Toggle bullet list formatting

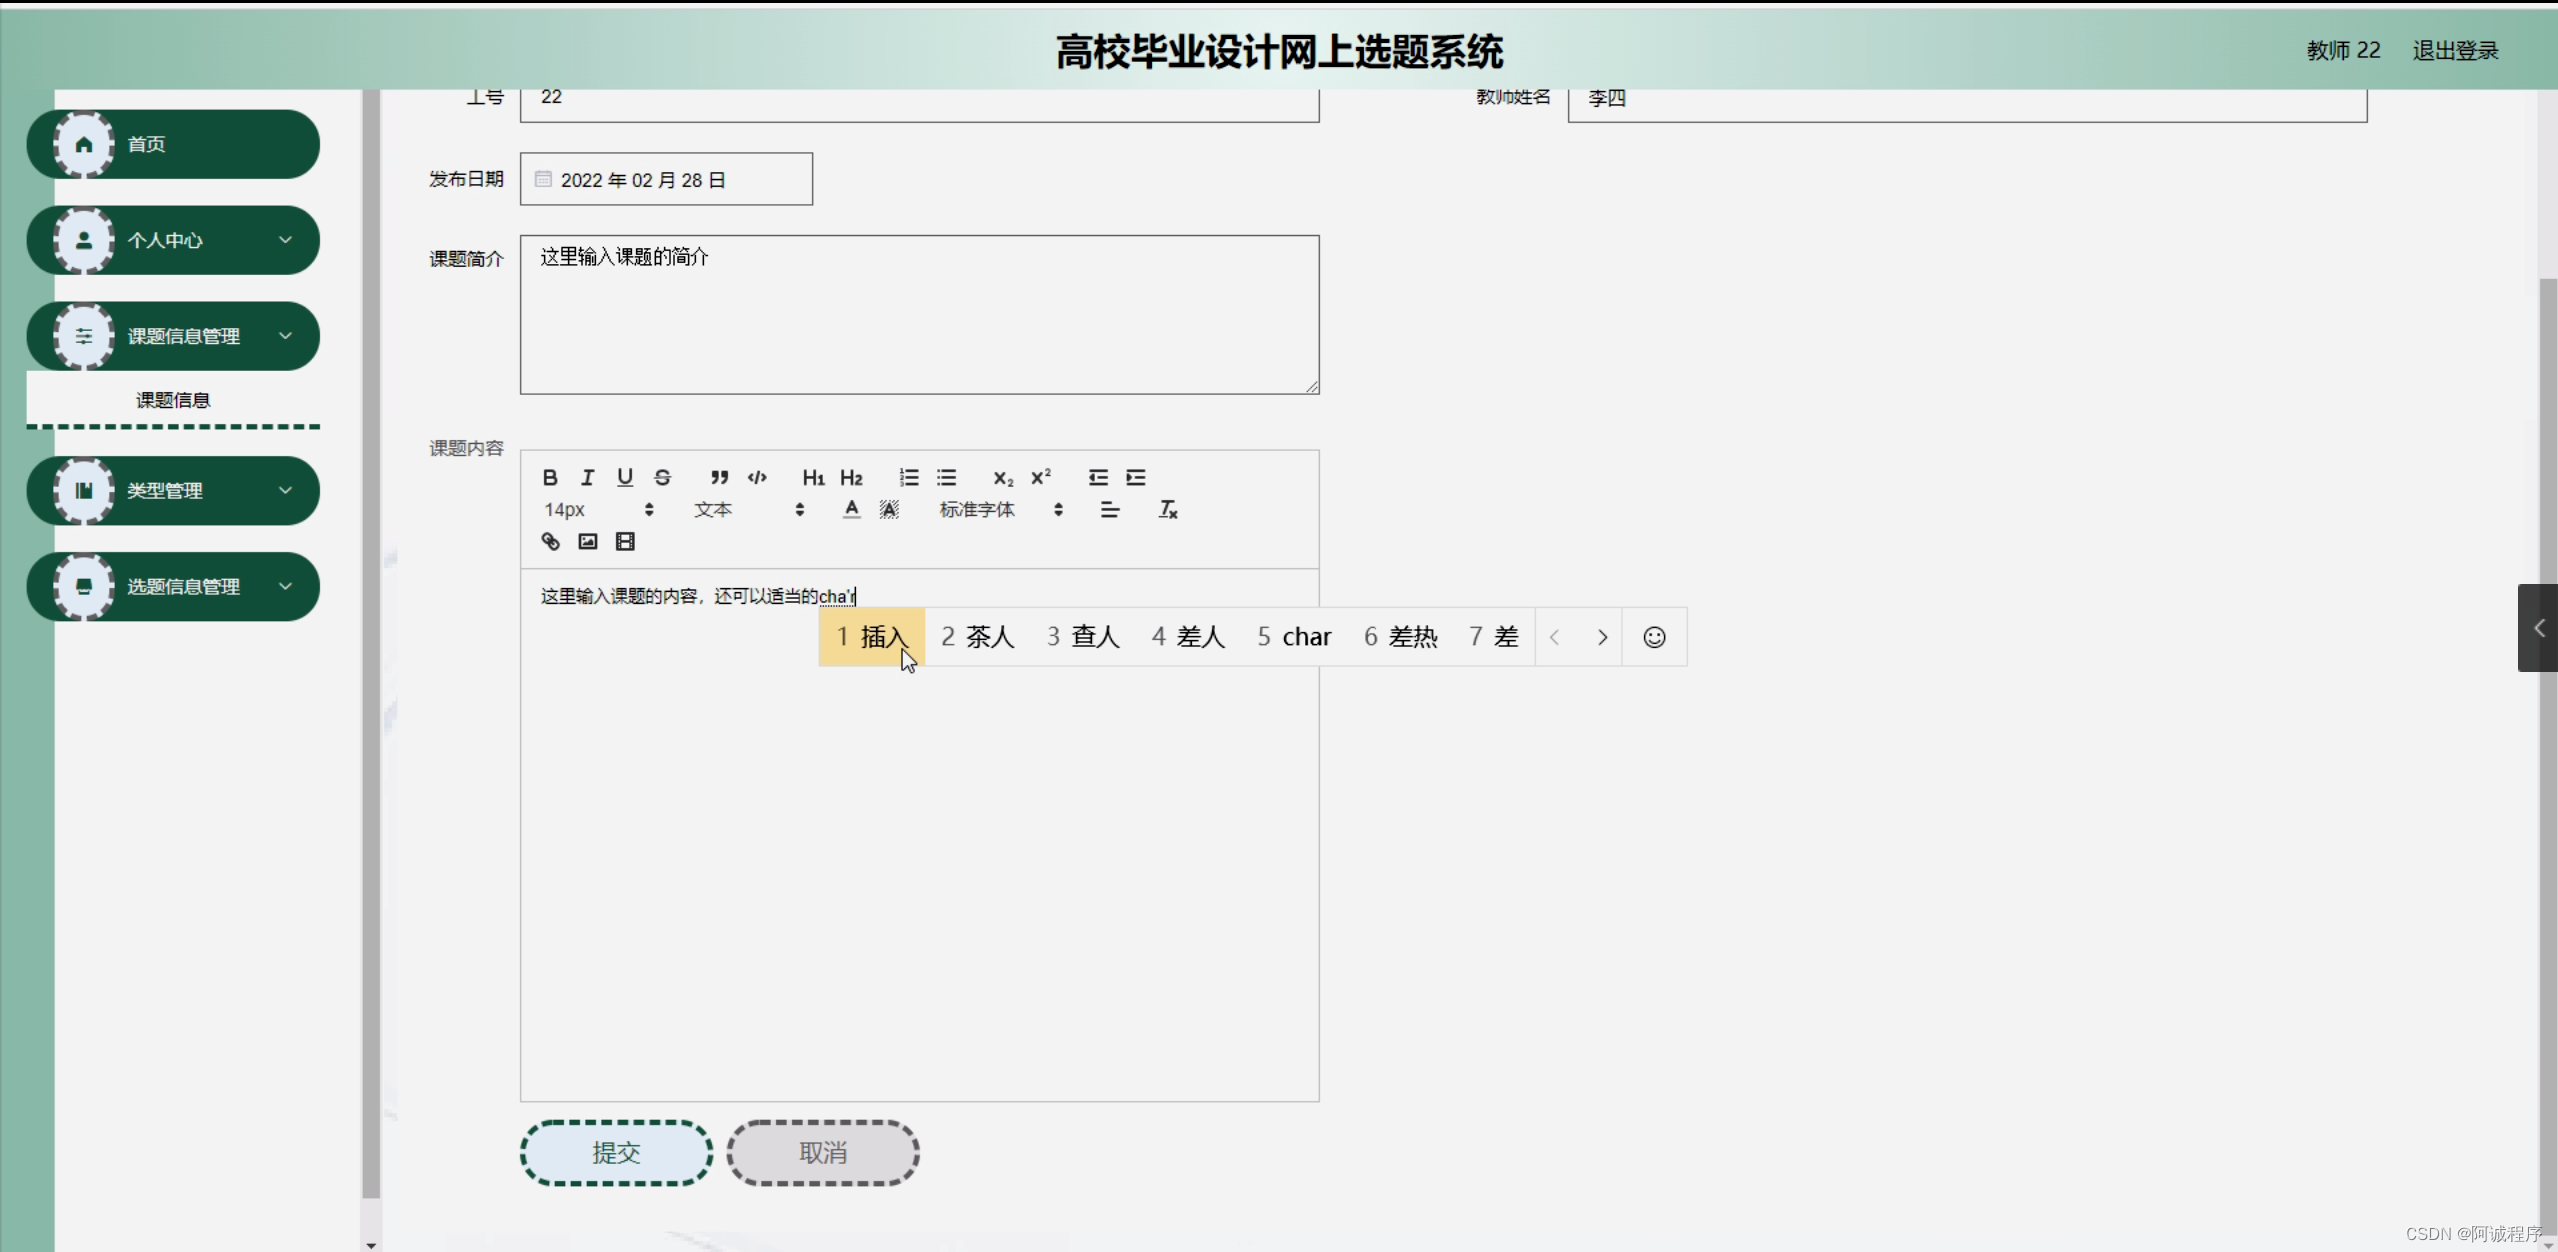pos(946,477)
